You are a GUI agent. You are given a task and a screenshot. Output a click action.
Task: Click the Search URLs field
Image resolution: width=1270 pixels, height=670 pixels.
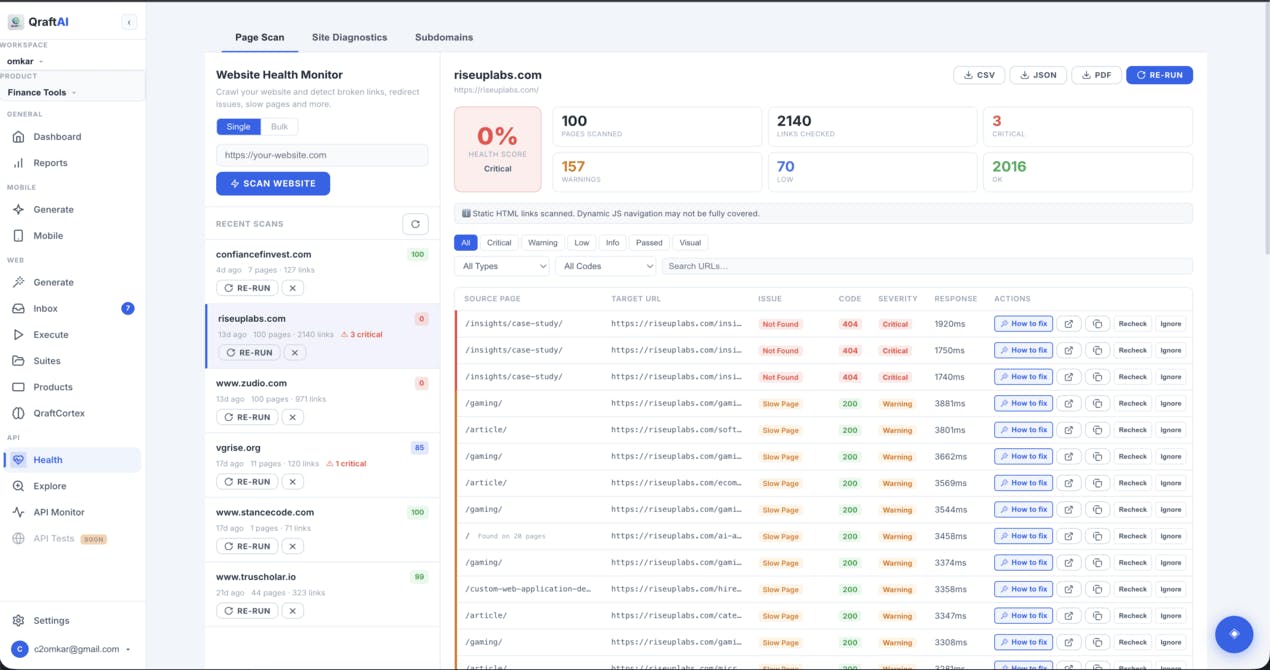click(927, 266)
